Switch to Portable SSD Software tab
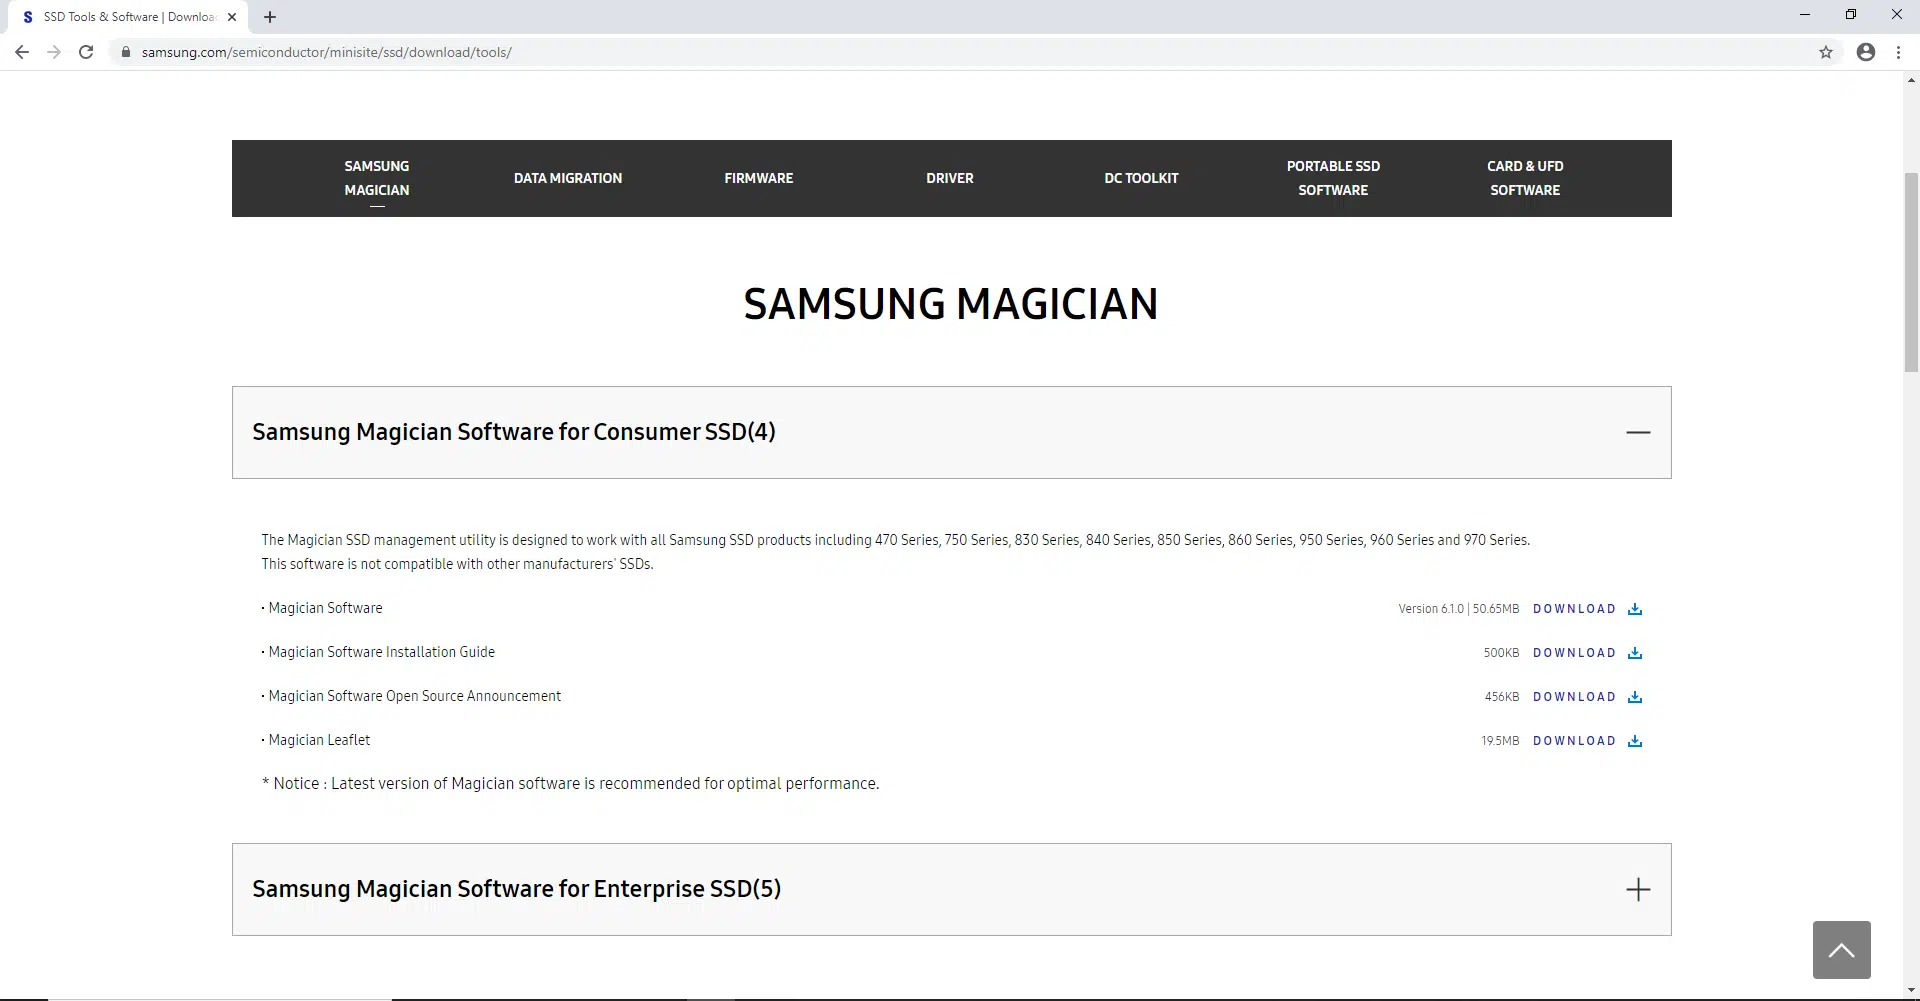This screenshot has height=1001, width=1920. pyautogui.click(x=1333, y=178)
